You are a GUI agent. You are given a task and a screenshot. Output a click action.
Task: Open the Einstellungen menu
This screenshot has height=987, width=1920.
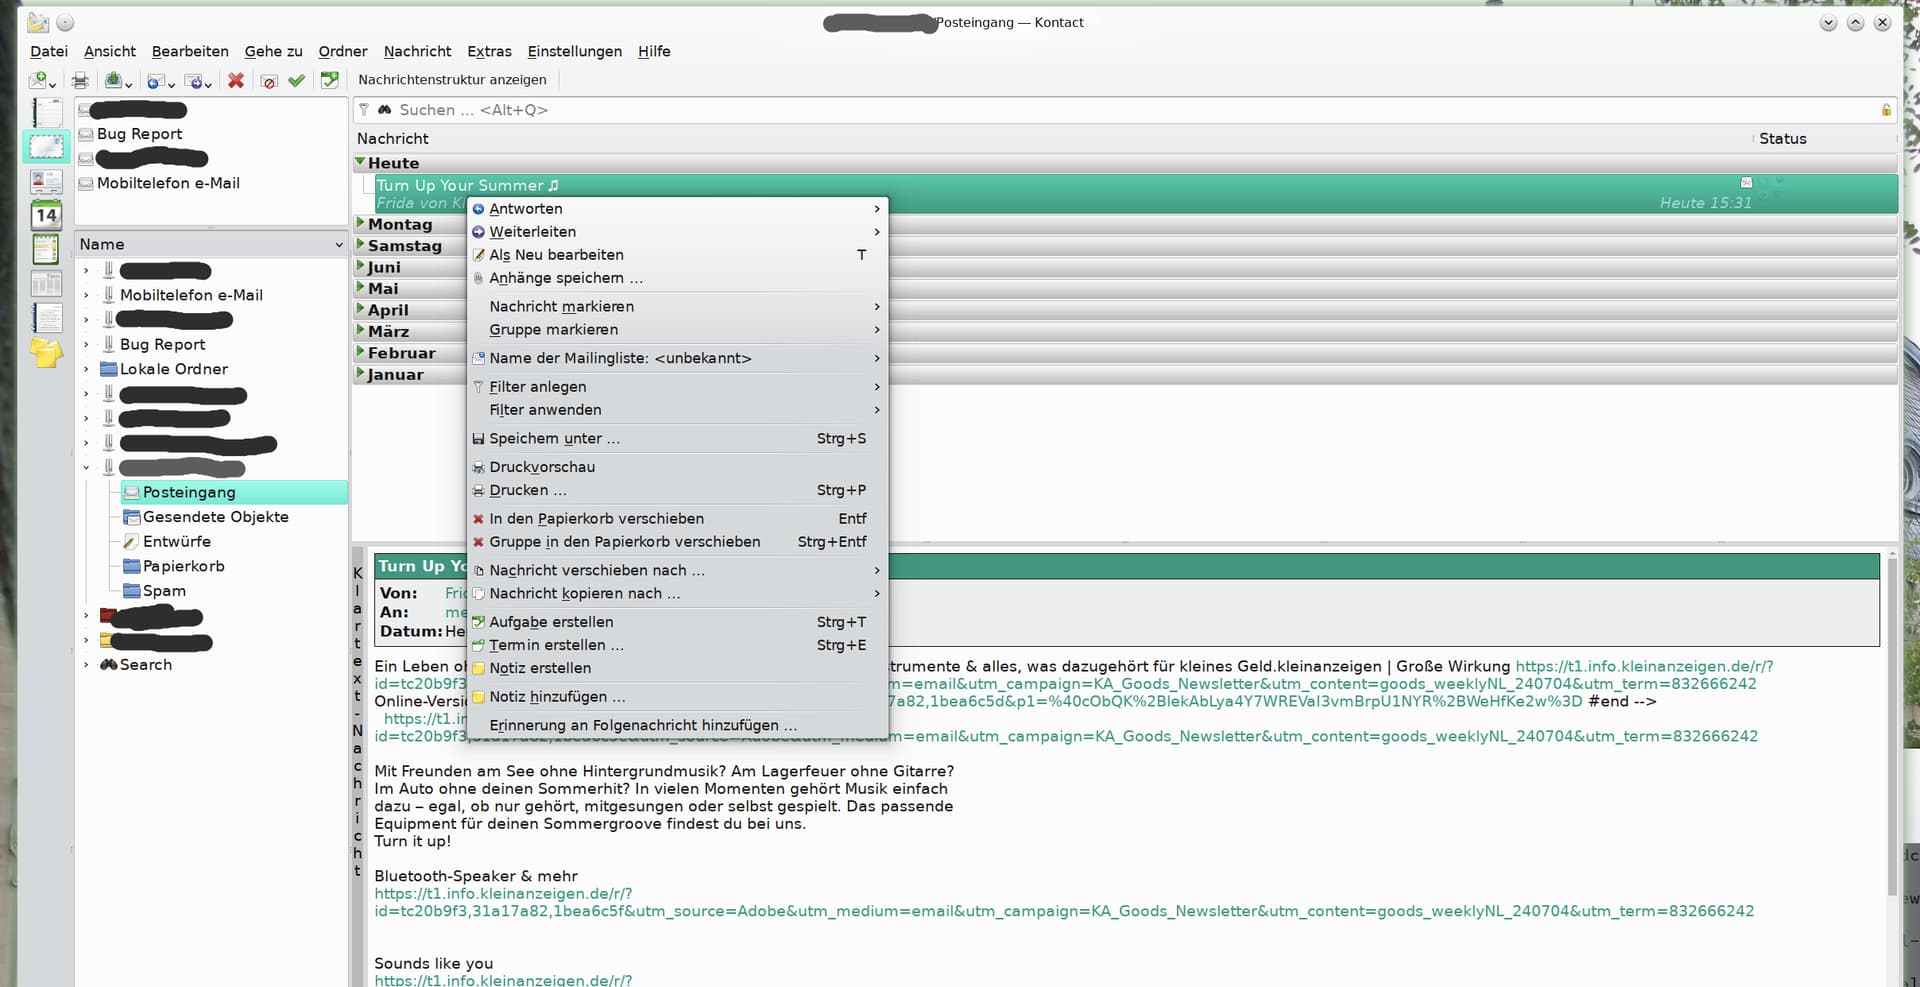(574, 51)
